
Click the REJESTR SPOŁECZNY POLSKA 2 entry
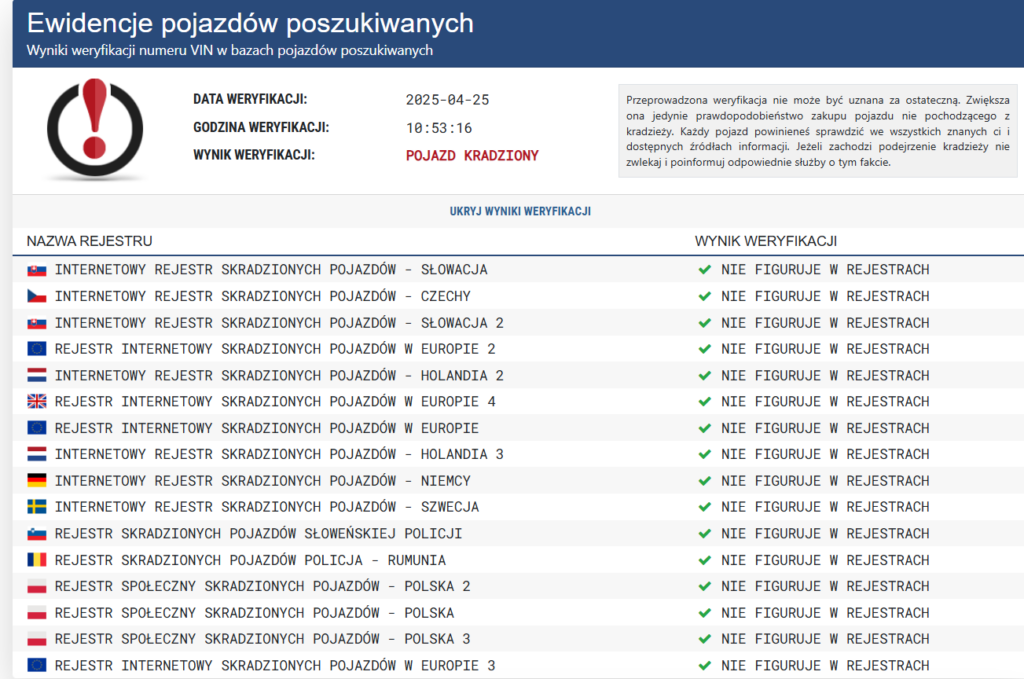[x=262, y=586]
